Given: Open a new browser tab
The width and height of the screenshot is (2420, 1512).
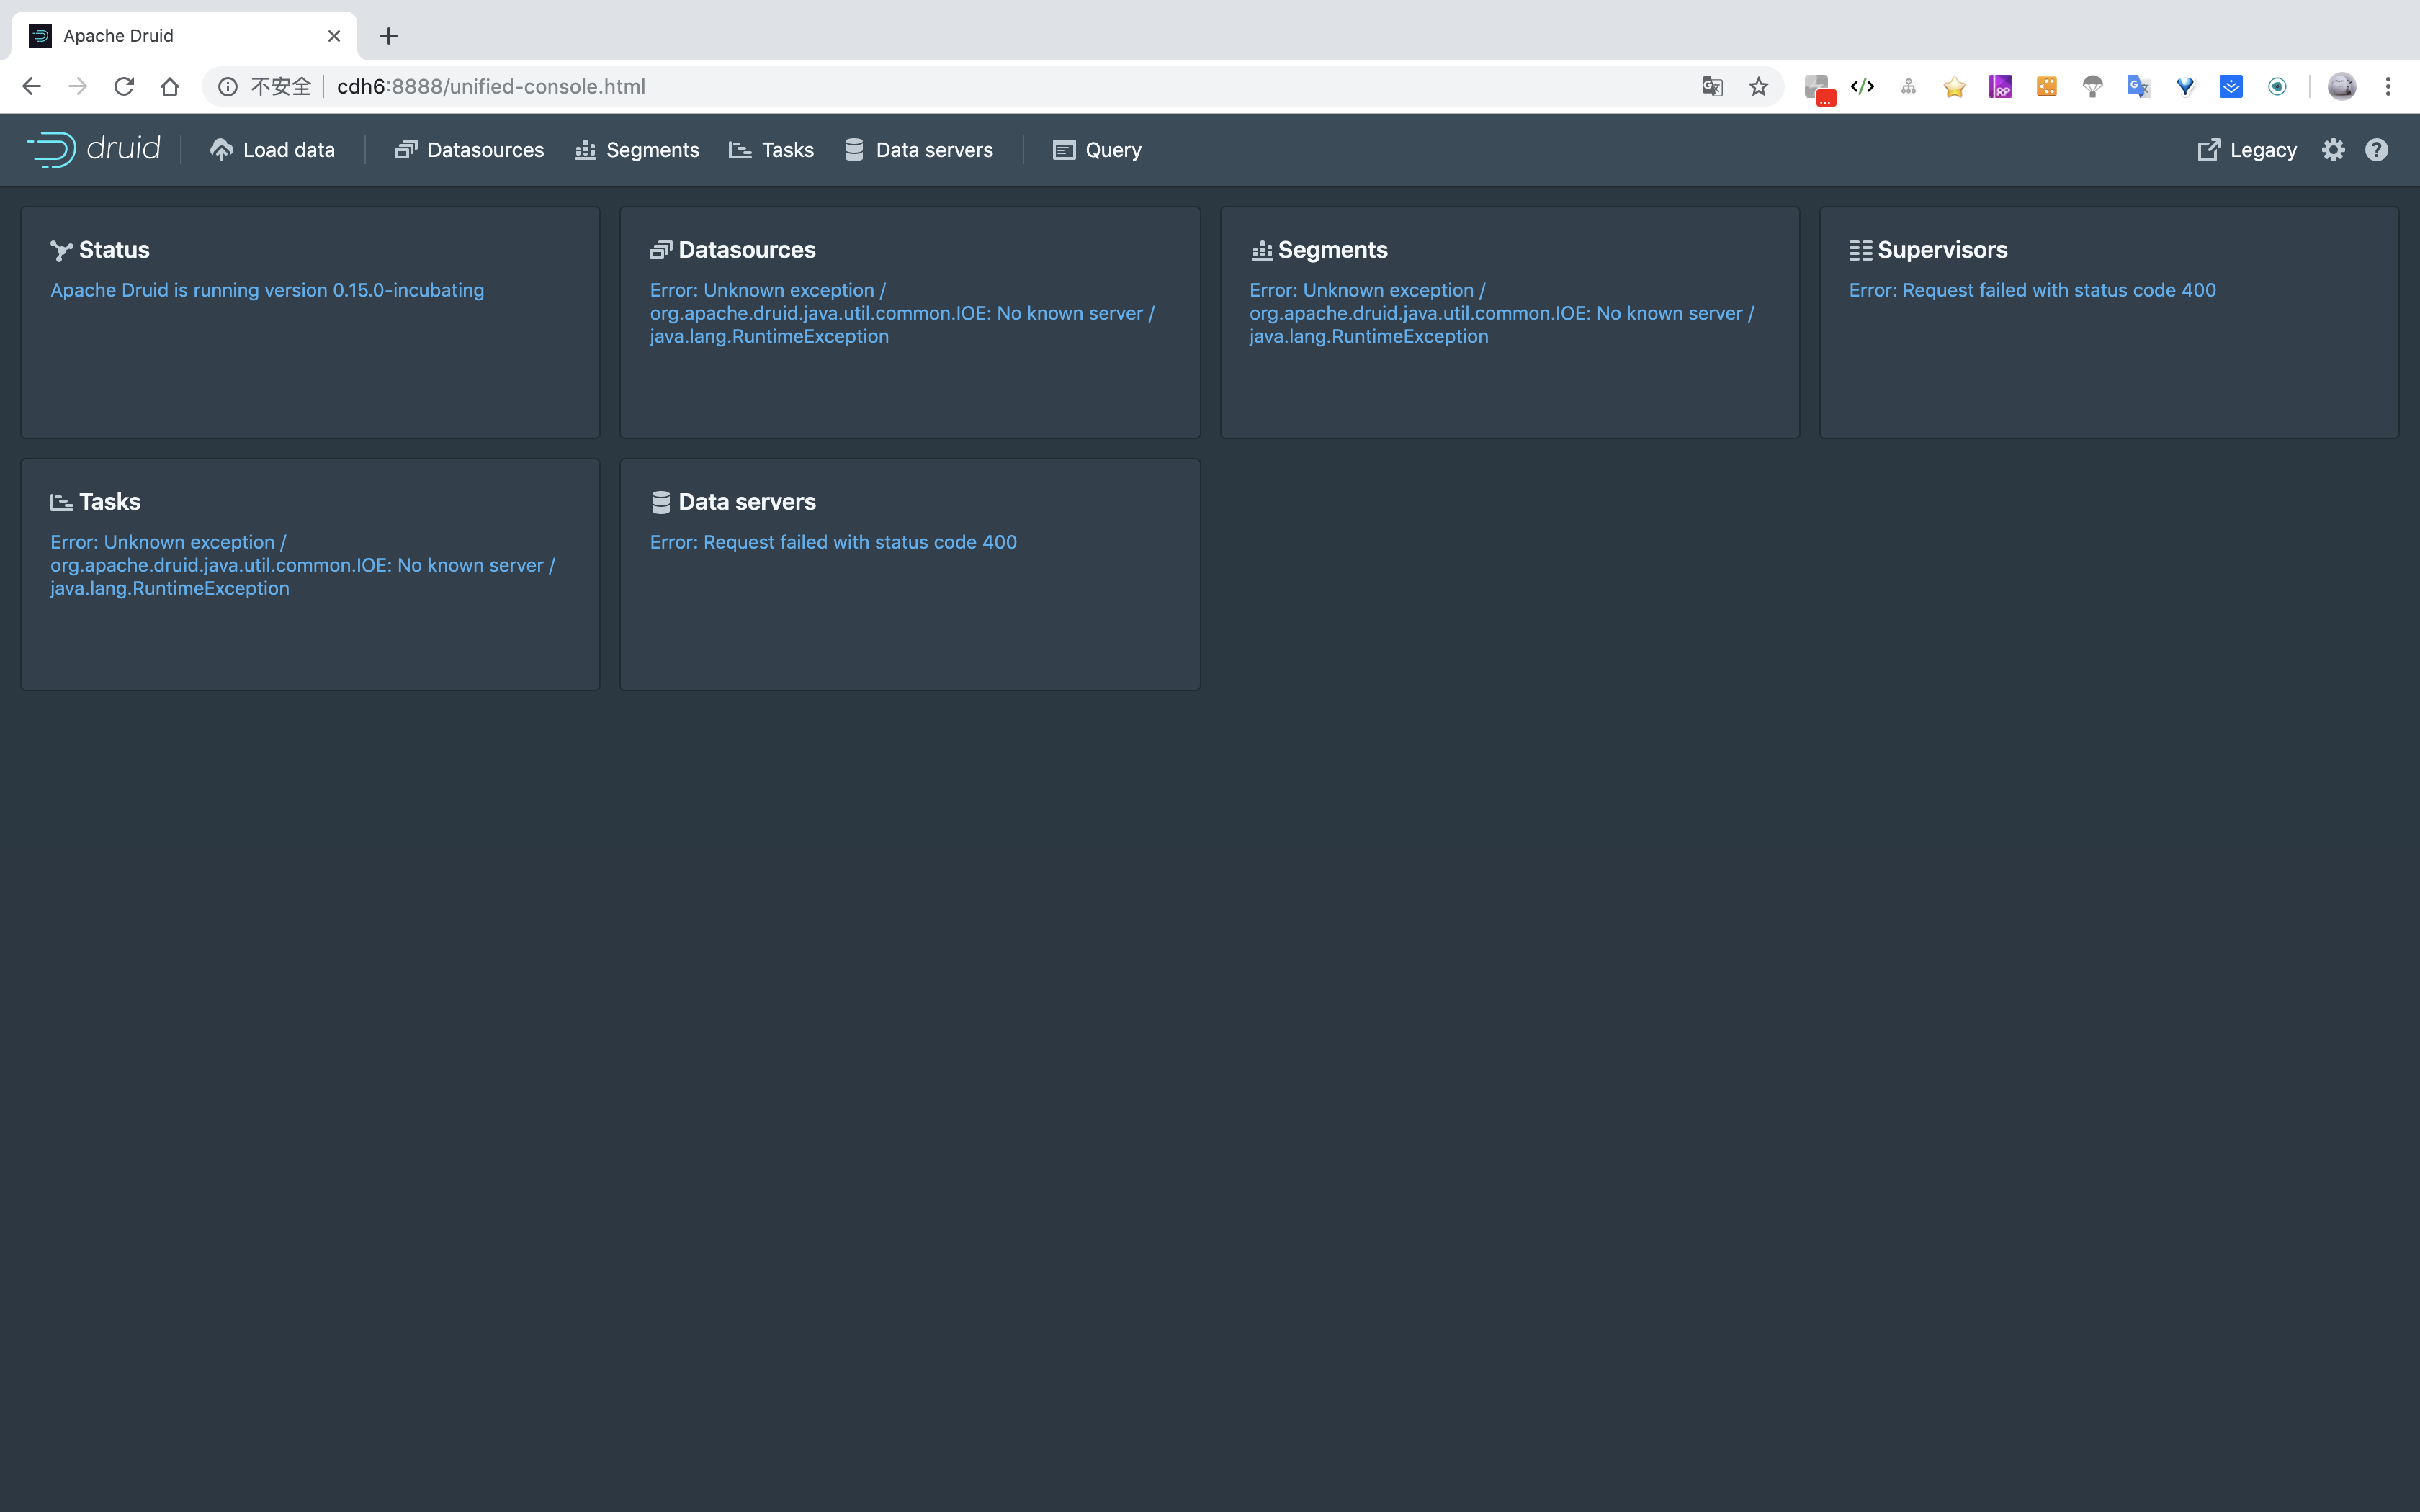Looking at the screenshot, I should 389,36.
